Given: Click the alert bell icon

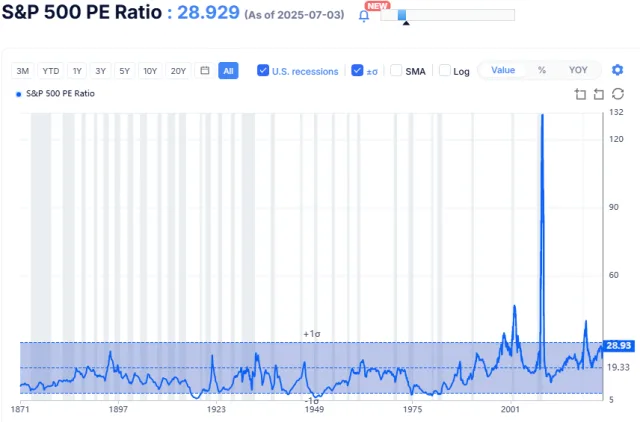Looking at the screenshot, I should click(364, 16).
